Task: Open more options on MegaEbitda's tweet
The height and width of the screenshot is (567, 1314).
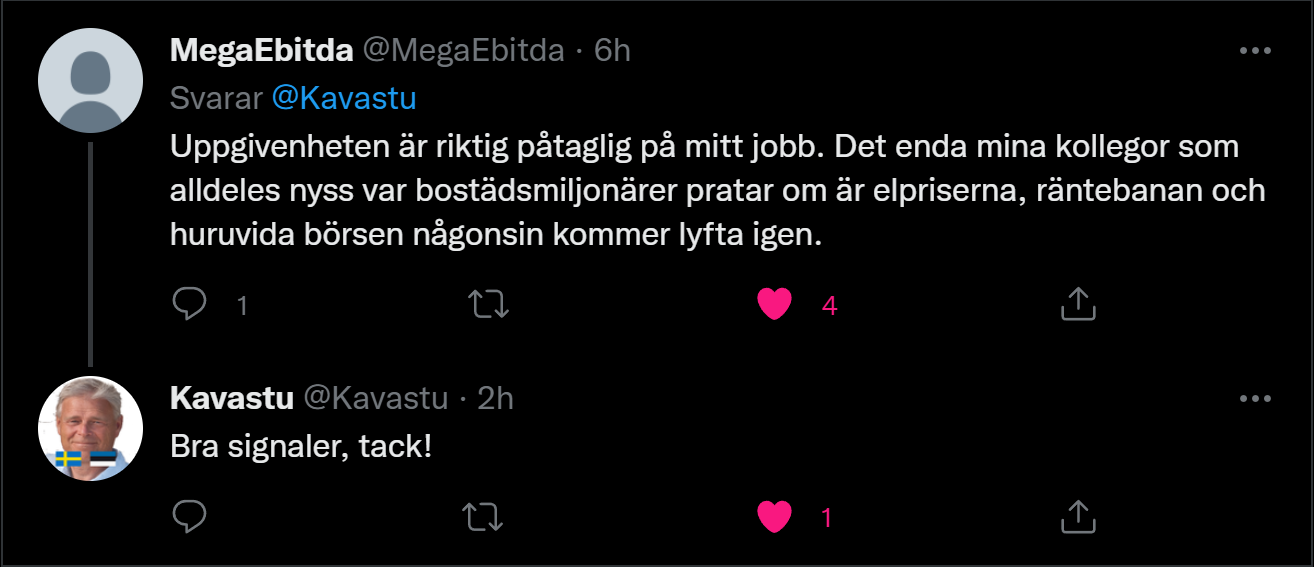Action: point(1255,50)
